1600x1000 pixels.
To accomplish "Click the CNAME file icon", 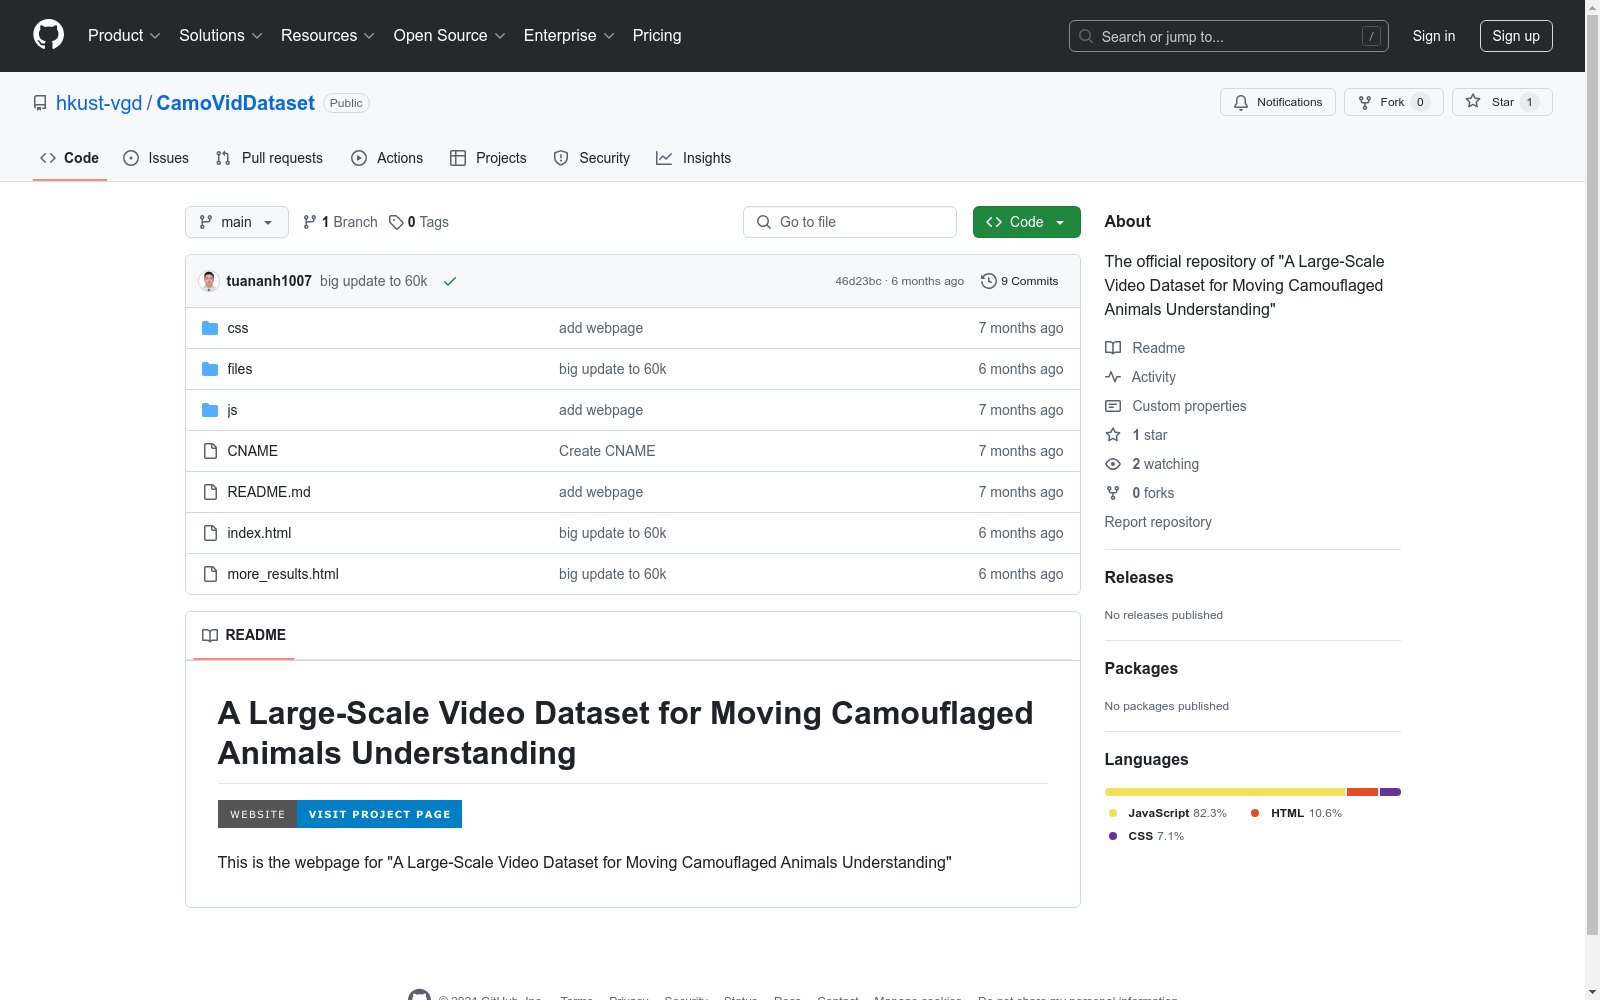I will coord(210,451).
